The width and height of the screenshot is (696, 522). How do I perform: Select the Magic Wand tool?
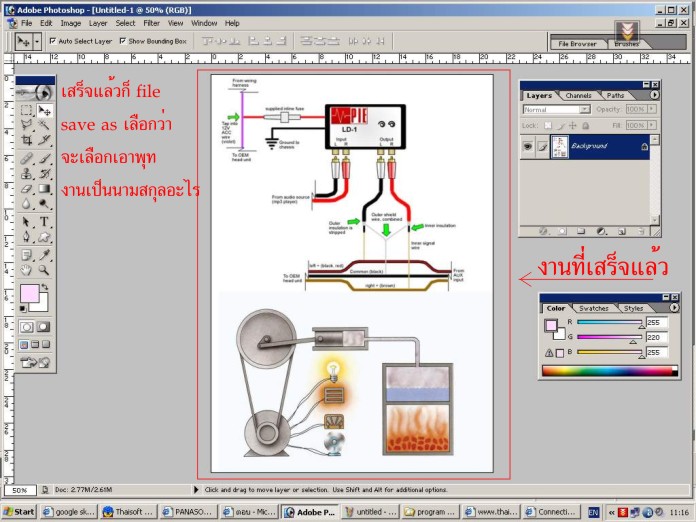click(44, 125)
